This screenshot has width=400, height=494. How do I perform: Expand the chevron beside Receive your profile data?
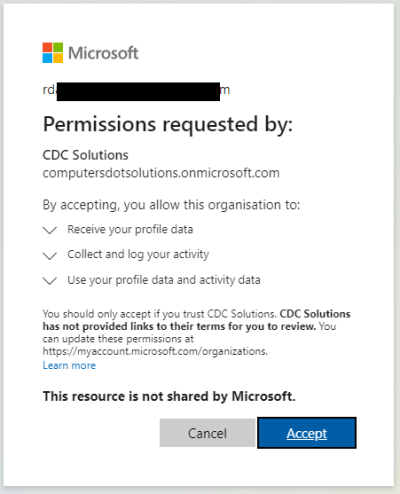(50, 230)
